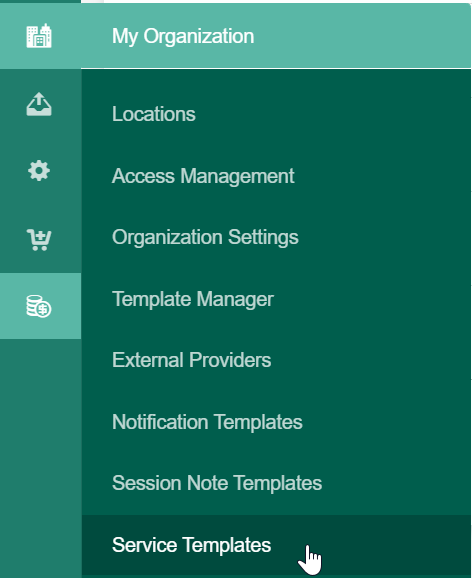Open Locations from the organization menu
The height and width of the screenshot is (578, 472).
click(x=154, y=114)
